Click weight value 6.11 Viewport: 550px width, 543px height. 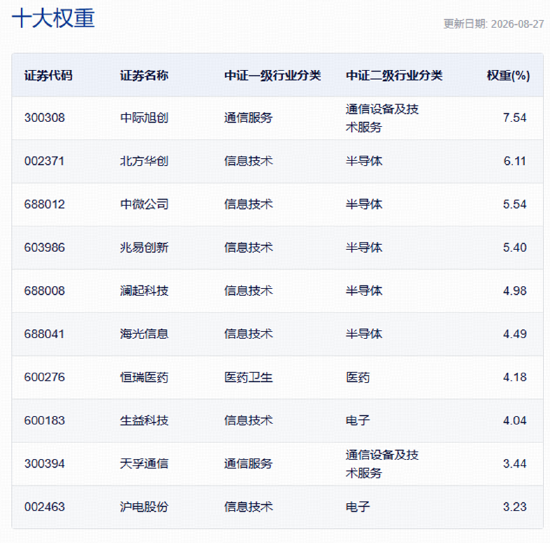coord(515,161)
